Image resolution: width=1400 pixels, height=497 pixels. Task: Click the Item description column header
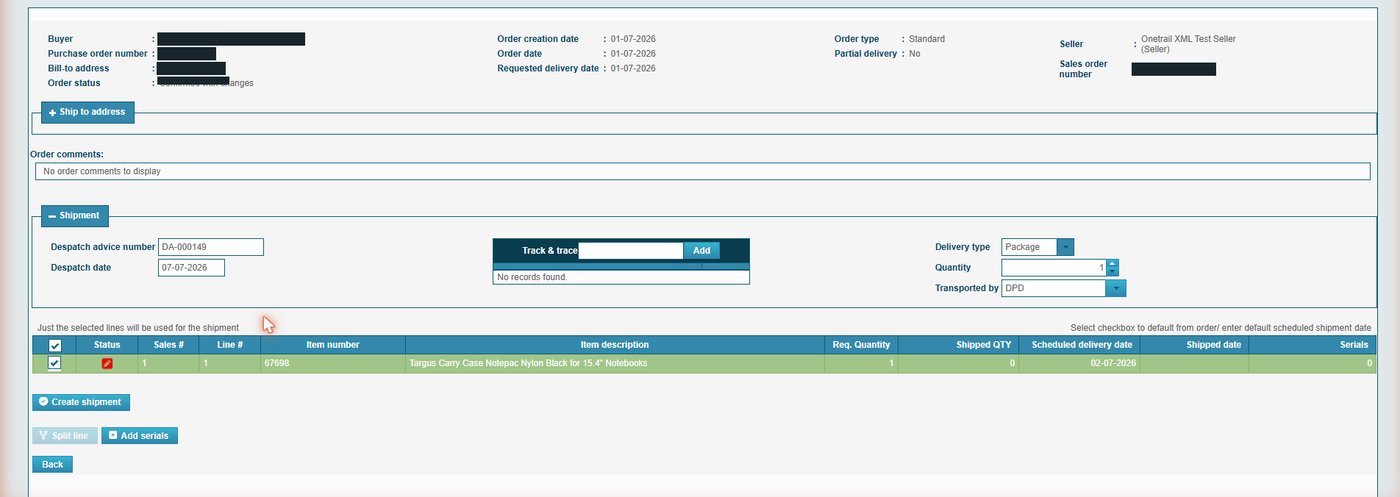[x=615, y=345]
